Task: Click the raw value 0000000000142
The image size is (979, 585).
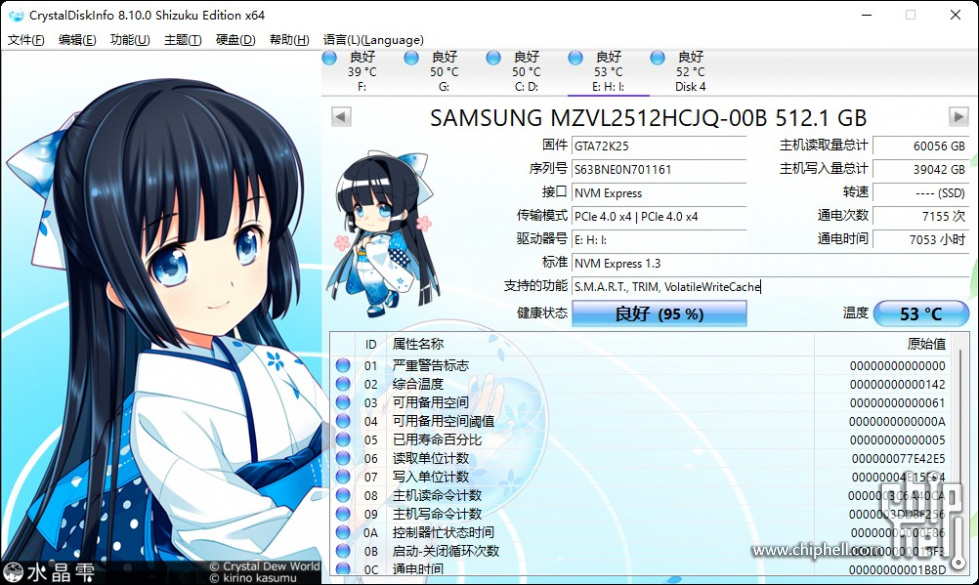Action: (898, 385)
